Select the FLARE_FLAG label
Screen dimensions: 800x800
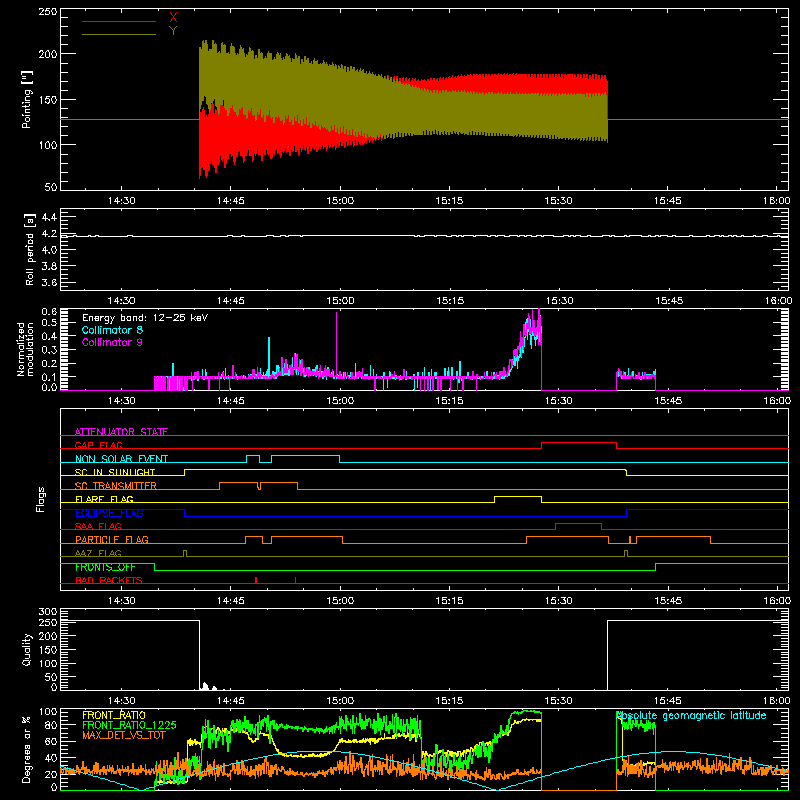pos(104,499)
